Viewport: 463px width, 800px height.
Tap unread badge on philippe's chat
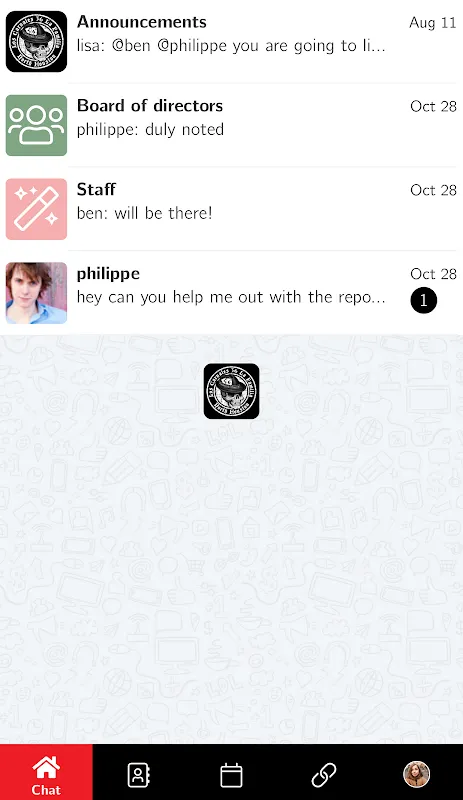point(424,301)
